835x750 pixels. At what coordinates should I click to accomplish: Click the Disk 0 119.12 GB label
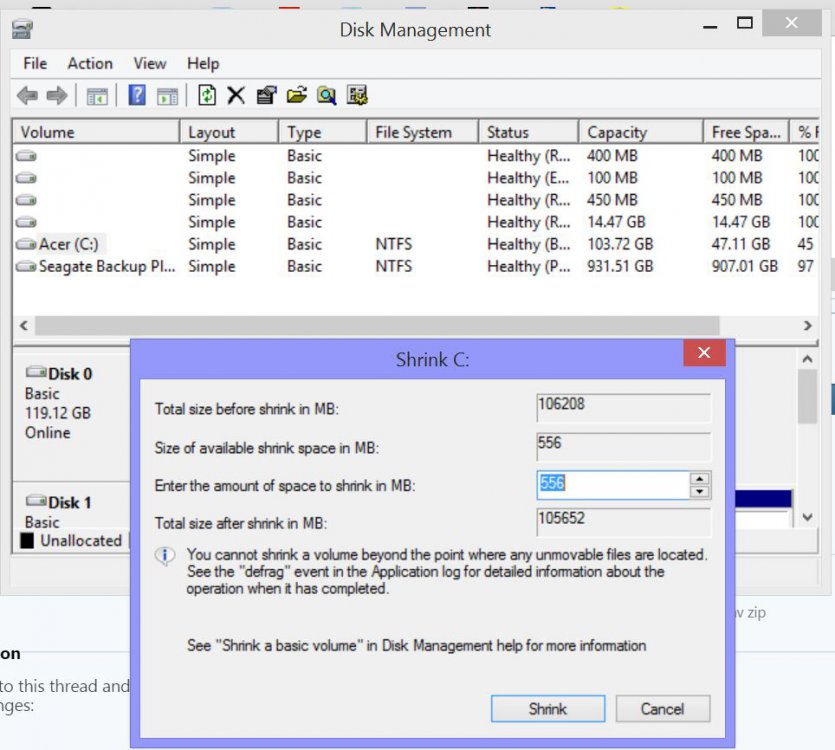coord(58,413)
